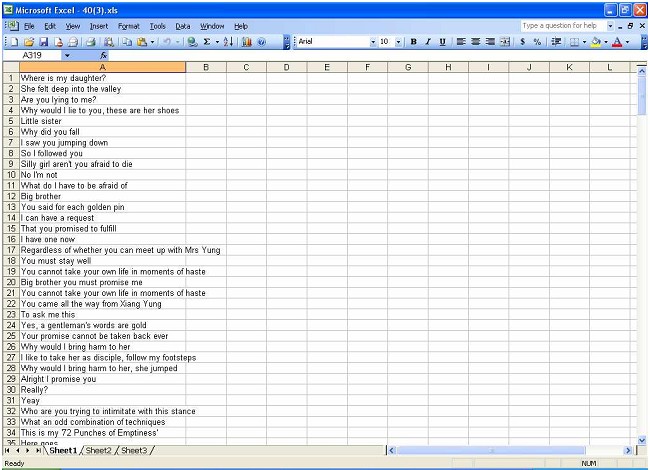Click the vertical scrollbar down arrow

tap(642, 440)
